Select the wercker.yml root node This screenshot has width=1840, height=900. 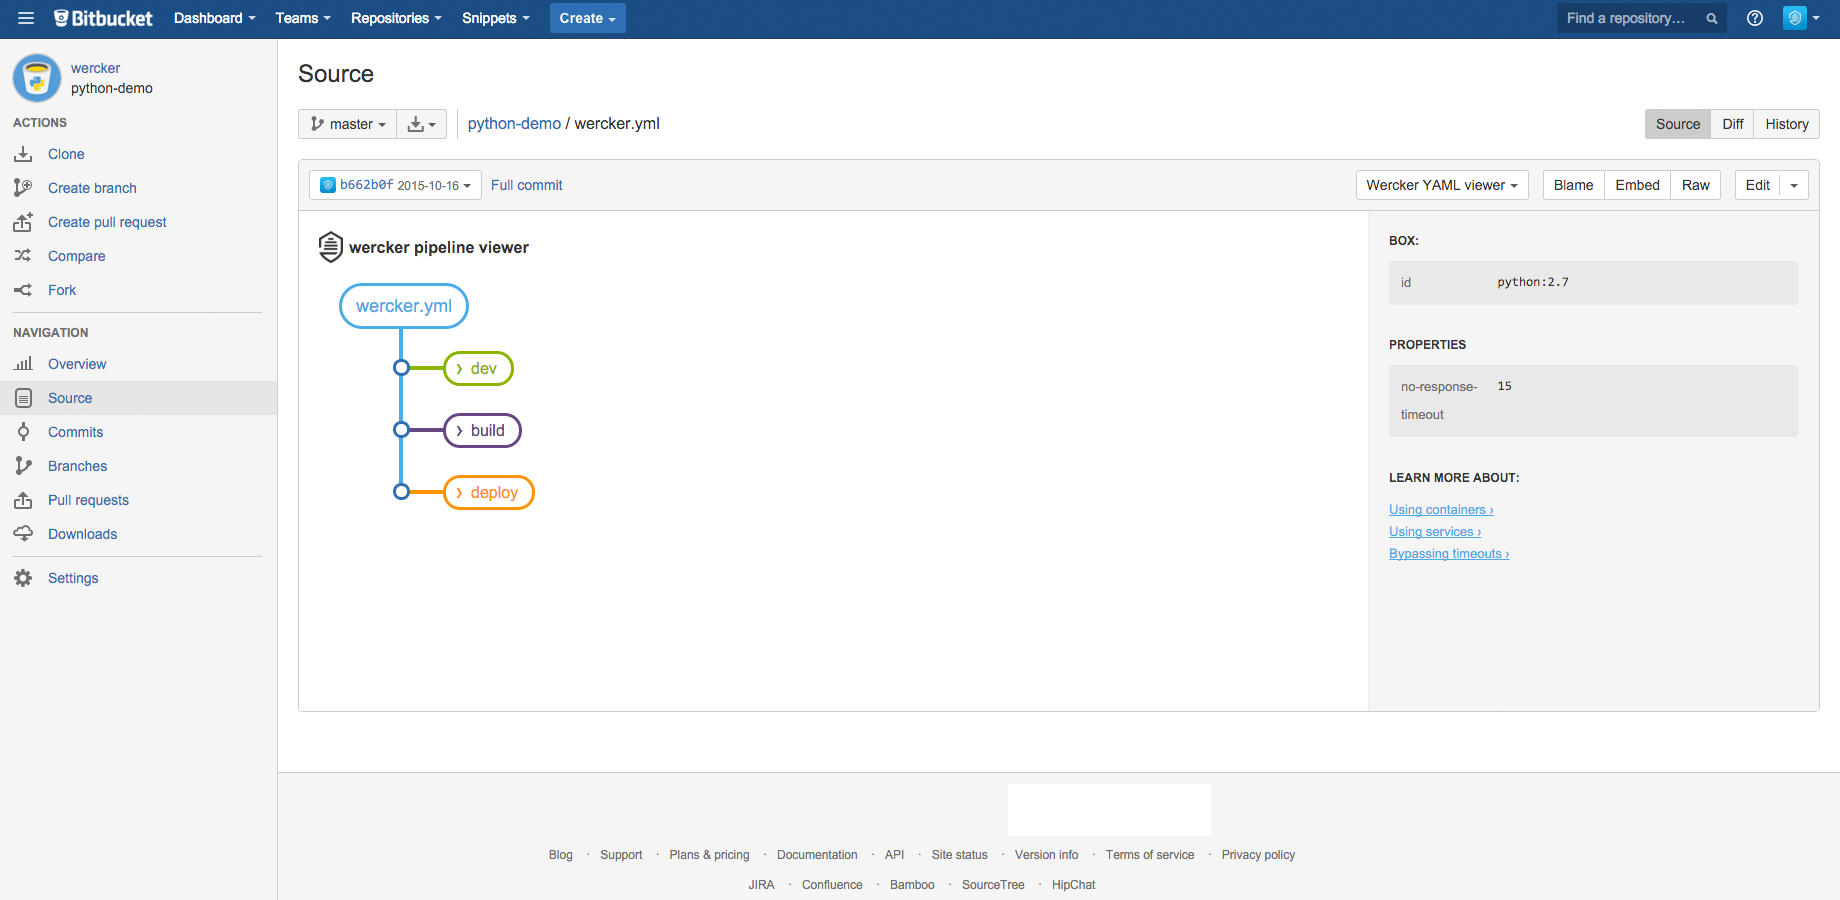point(404,306)
